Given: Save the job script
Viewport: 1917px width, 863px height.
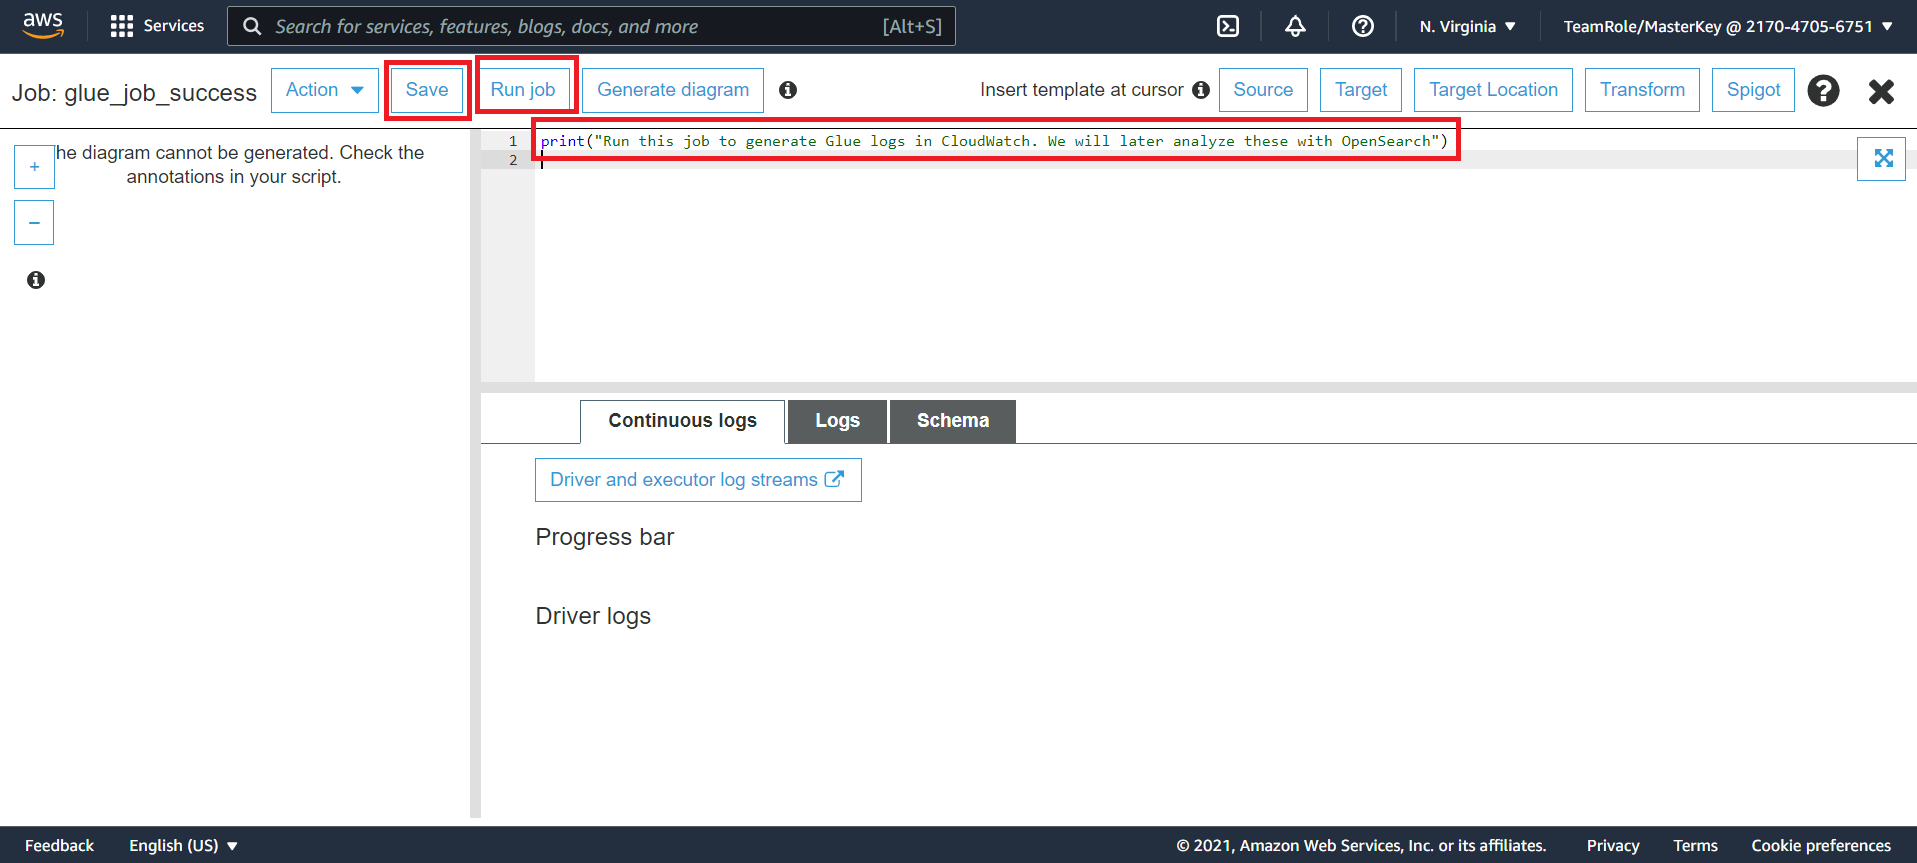Looking at the screenshot, I should click(427, 90).
